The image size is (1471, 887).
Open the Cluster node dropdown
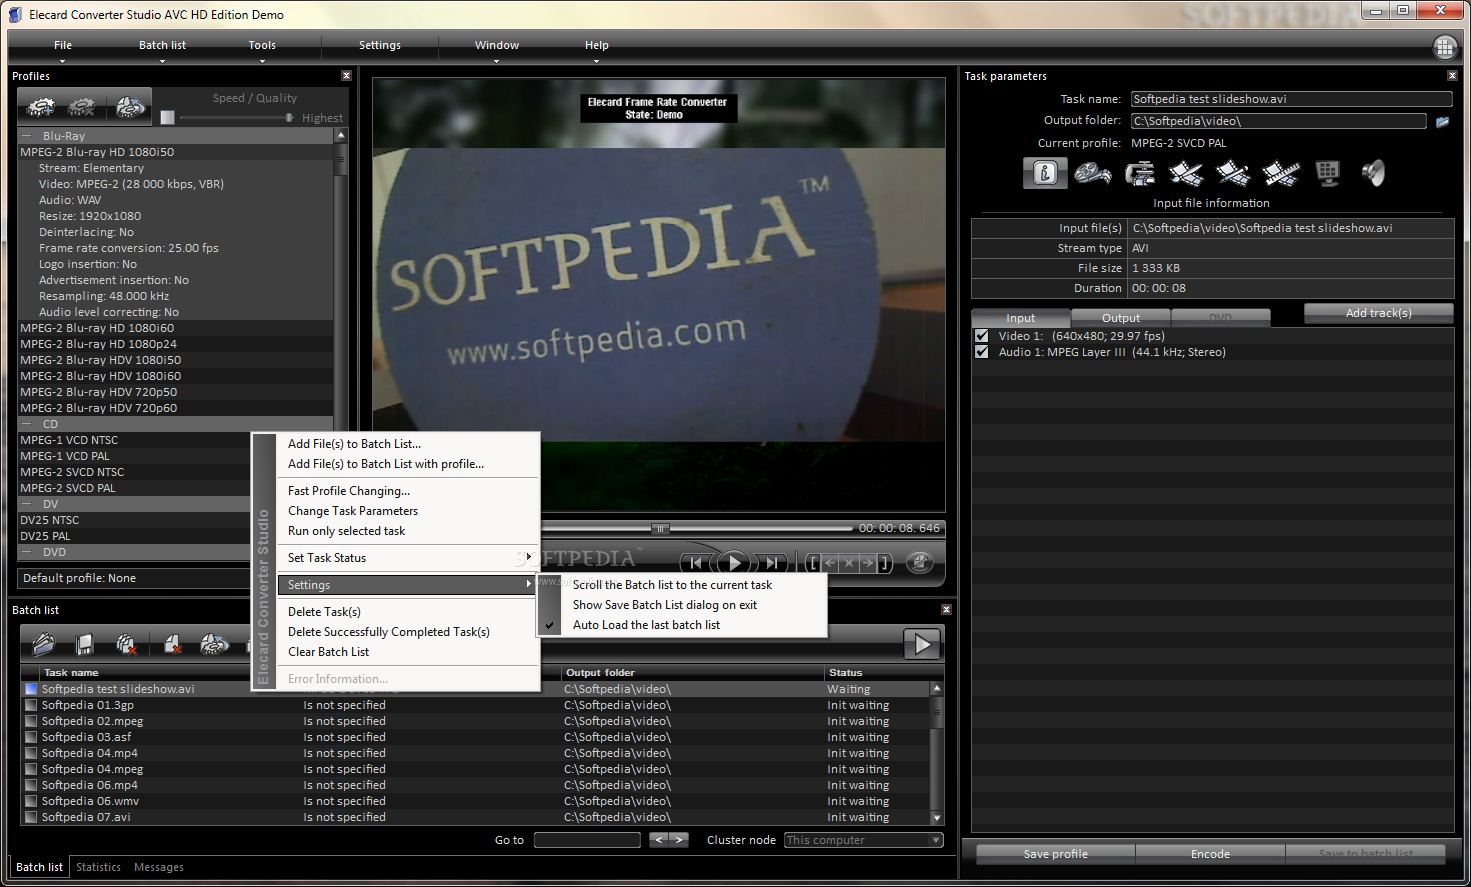tap(936, 840)
